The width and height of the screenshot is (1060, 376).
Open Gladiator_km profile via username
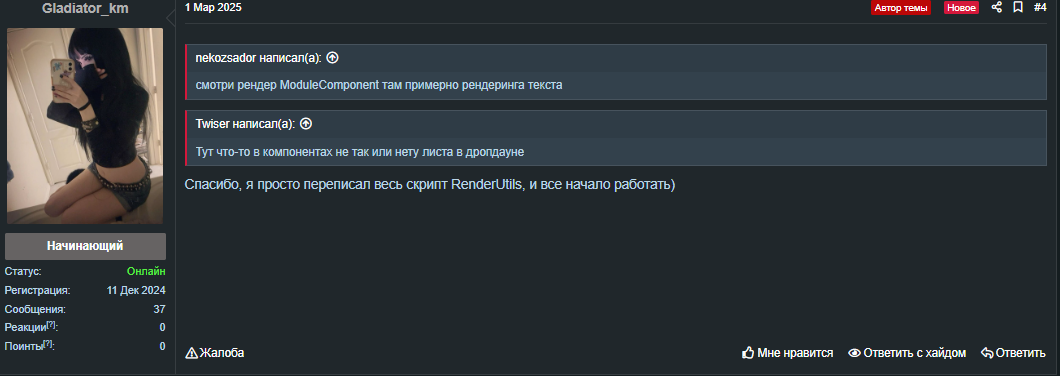(85, 9)
